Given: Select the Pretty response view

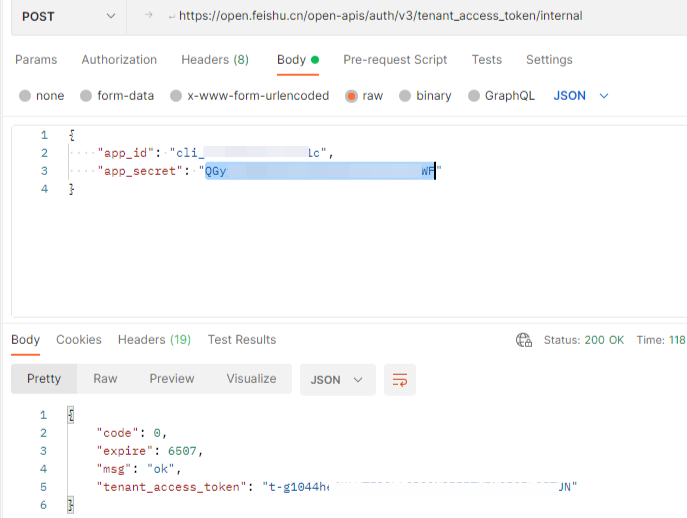Looking at the screenshot, I should [44, 379].
